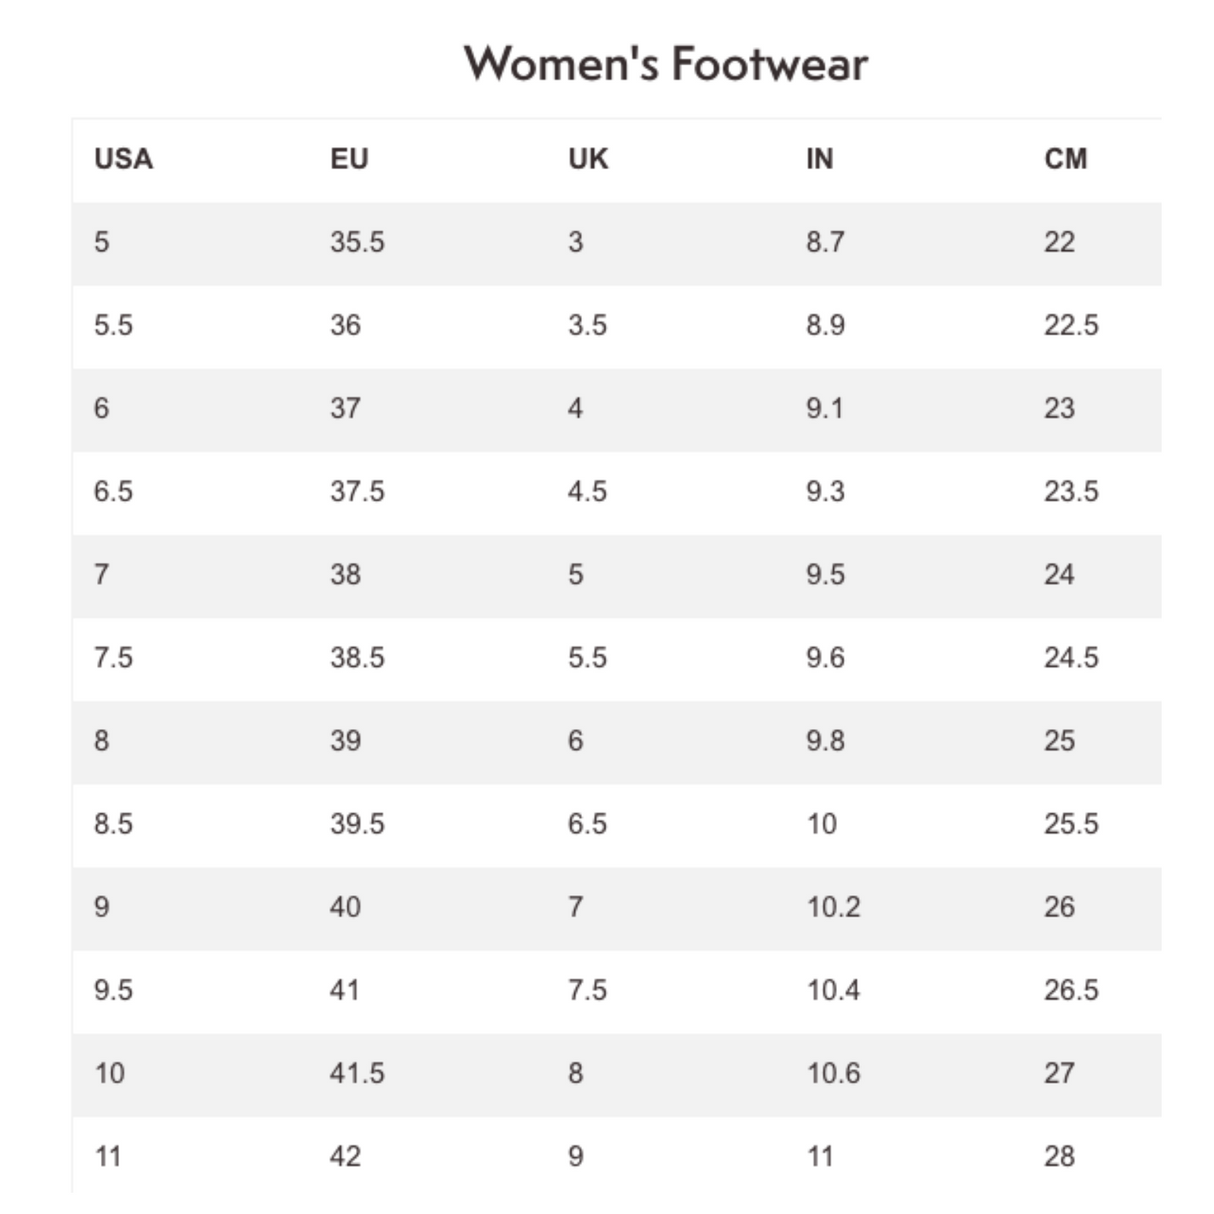Screen dimensions: 1214x1214
Task: Select USA size 5.5 cell
Action: coord(113,325)
